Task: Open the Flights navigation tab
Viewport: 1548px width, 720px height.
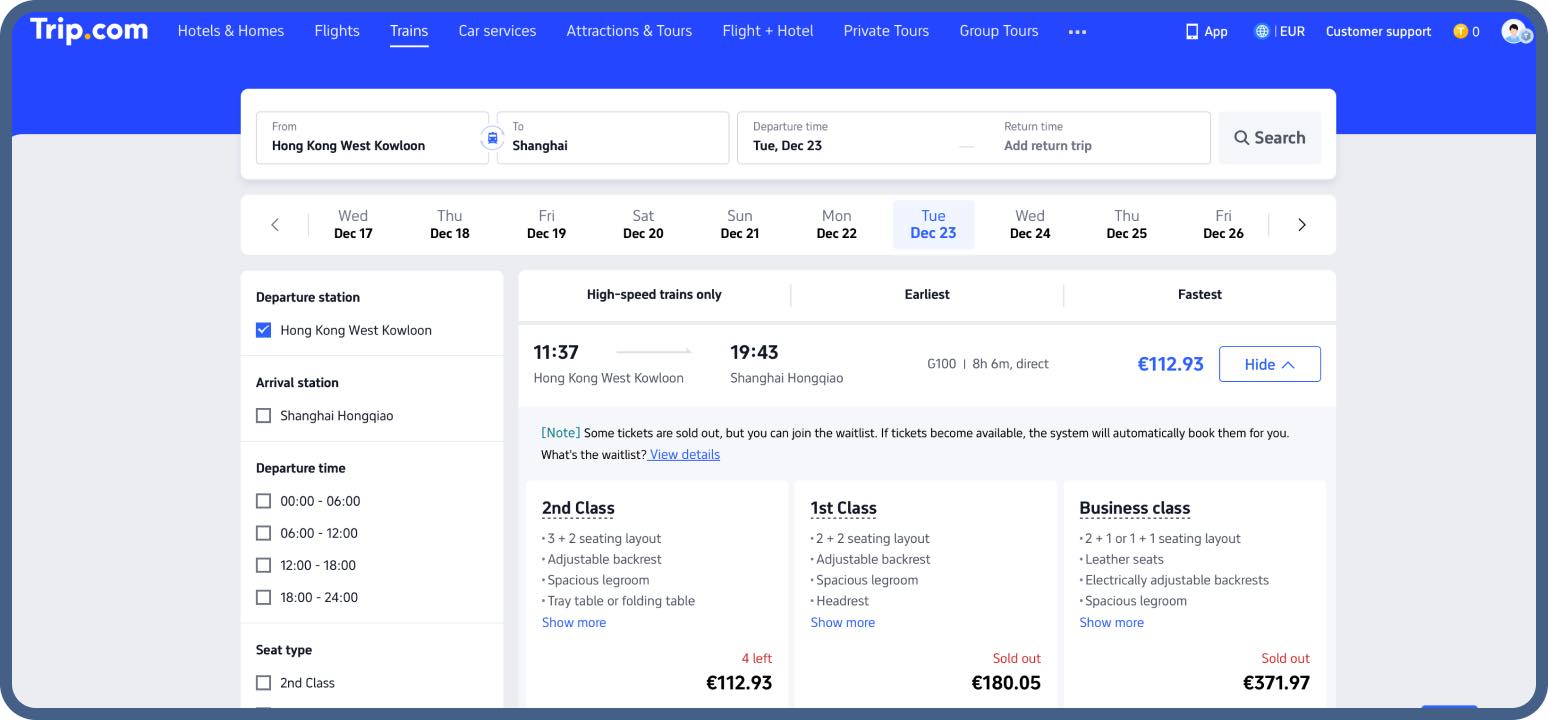Action: 337,31
